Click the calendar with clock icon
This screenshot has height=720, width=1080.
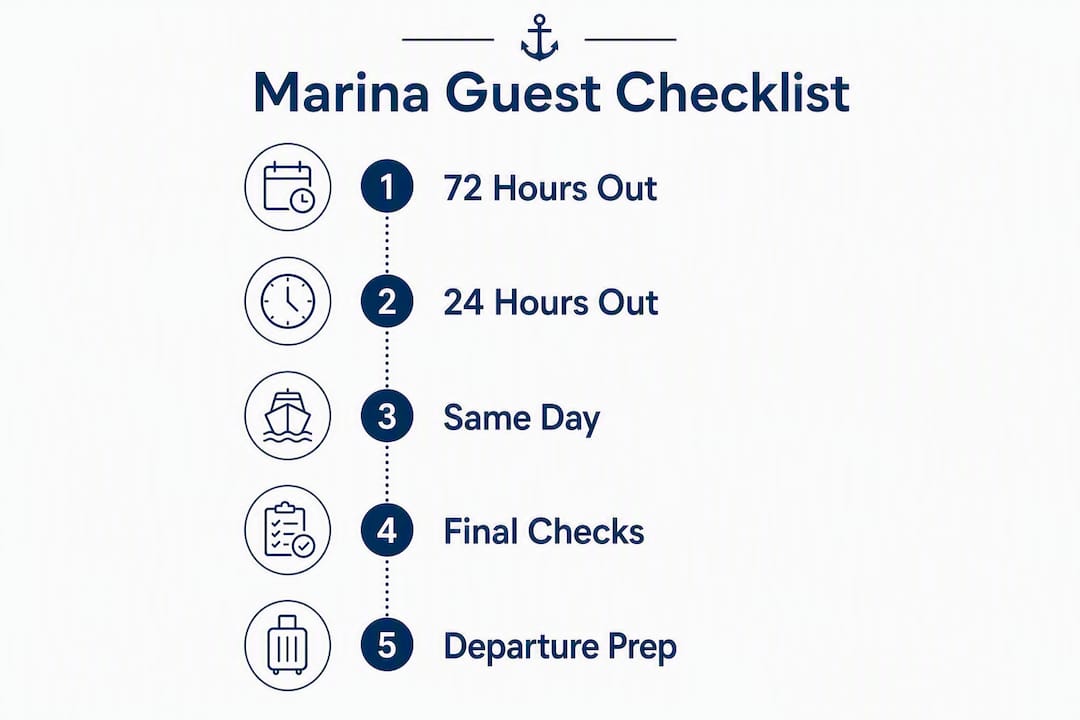288,187
